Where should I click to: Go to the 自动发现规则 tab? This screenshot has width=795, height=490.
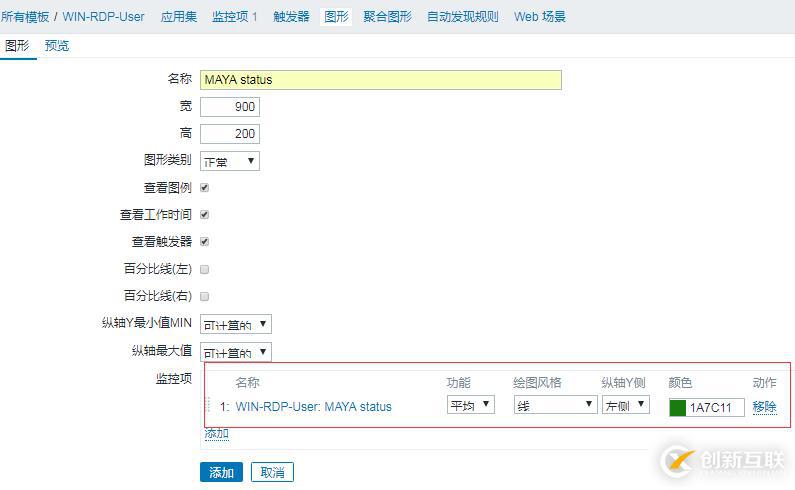(462, 17)
